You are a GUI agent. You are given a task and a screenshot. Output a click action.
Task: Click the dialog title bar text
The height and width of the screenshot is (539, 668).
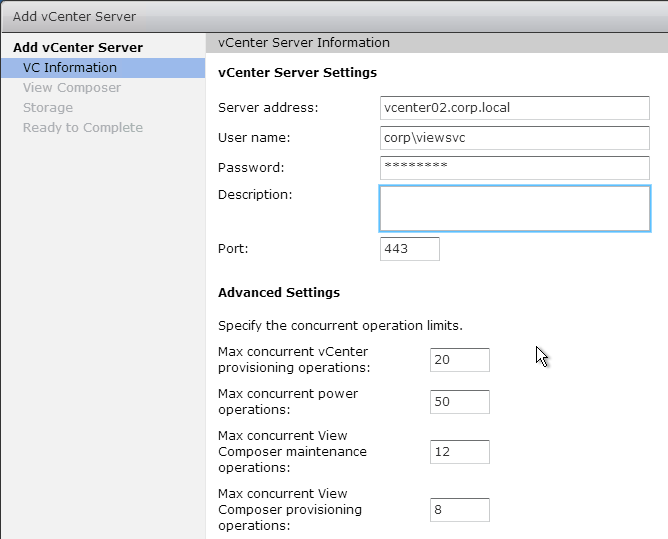click(75, 17)
